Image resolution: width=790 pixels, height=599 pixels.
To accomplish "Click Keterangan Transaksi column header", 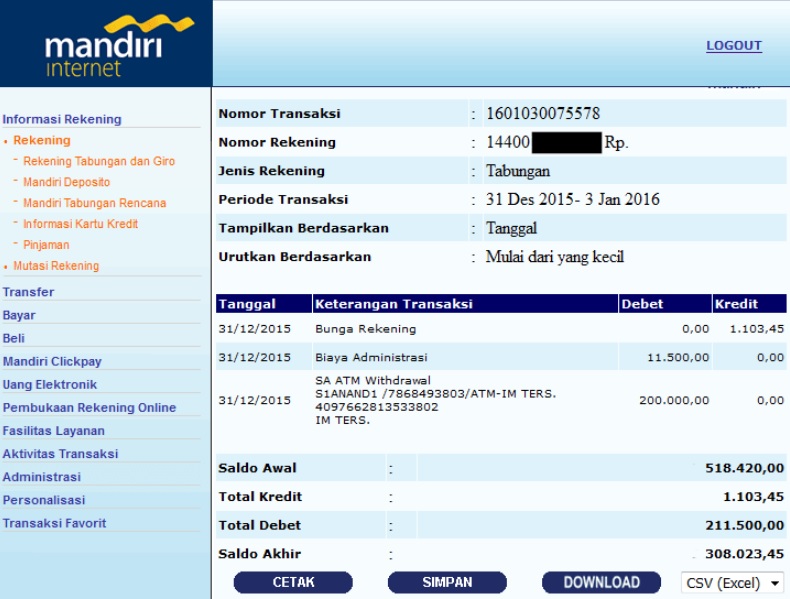I will (x=465, y=304).
